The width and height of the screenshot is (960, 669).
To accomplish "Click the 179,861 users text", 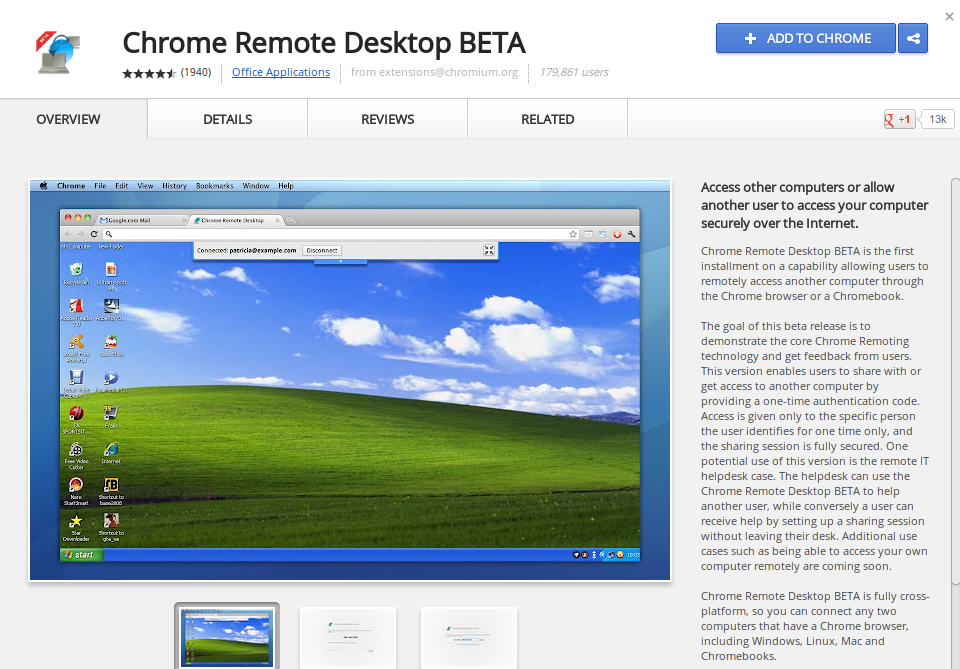I will tap(574, 72).
